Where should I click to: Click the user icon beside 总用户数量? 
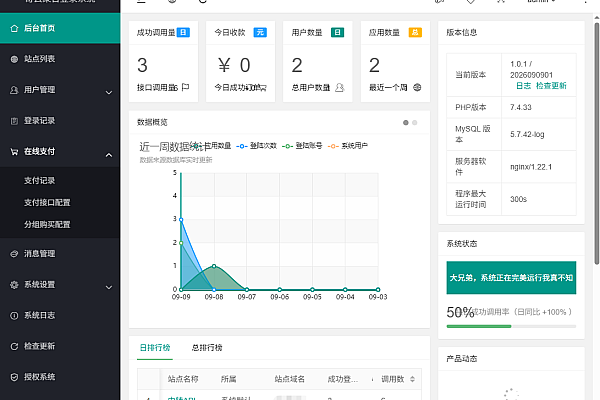[339, 88]
